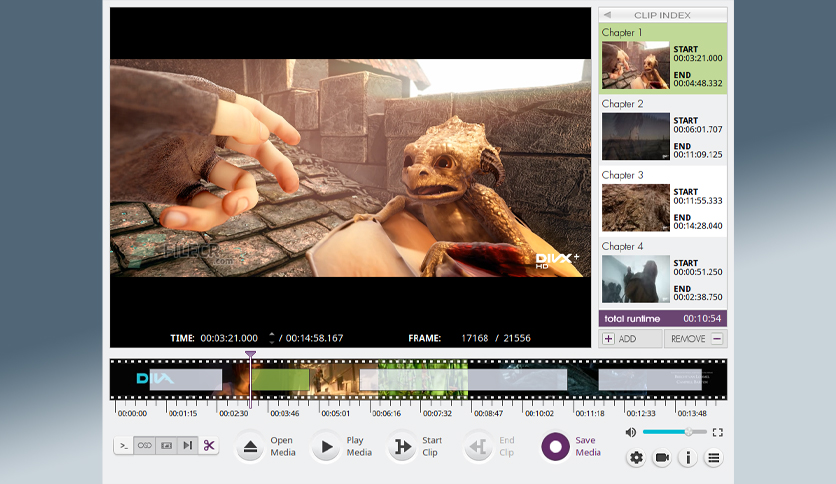Click the REMOVE clip button
Screen dimensions: 836x484
coord(696,338)
